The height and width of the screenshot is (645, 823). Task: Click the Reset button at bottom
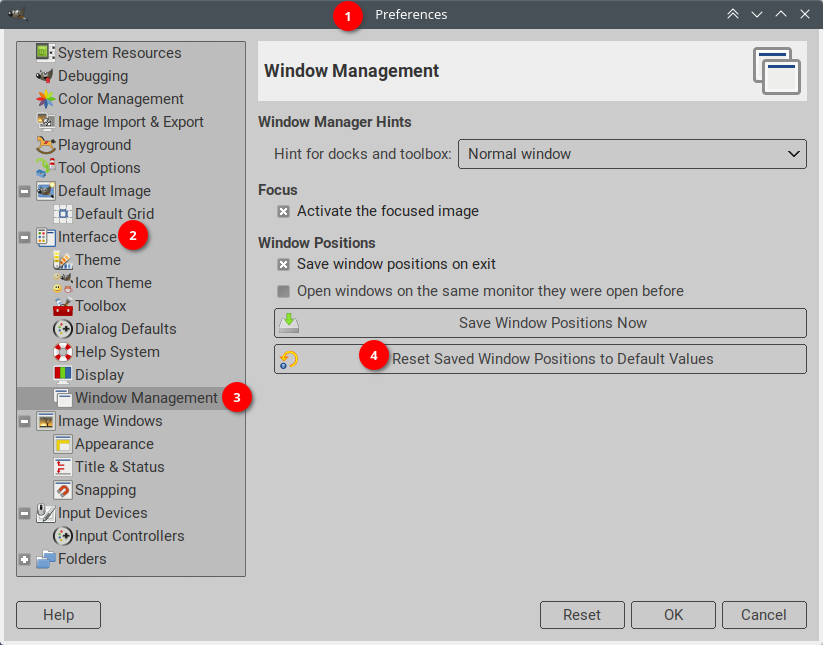click(582, 615)
